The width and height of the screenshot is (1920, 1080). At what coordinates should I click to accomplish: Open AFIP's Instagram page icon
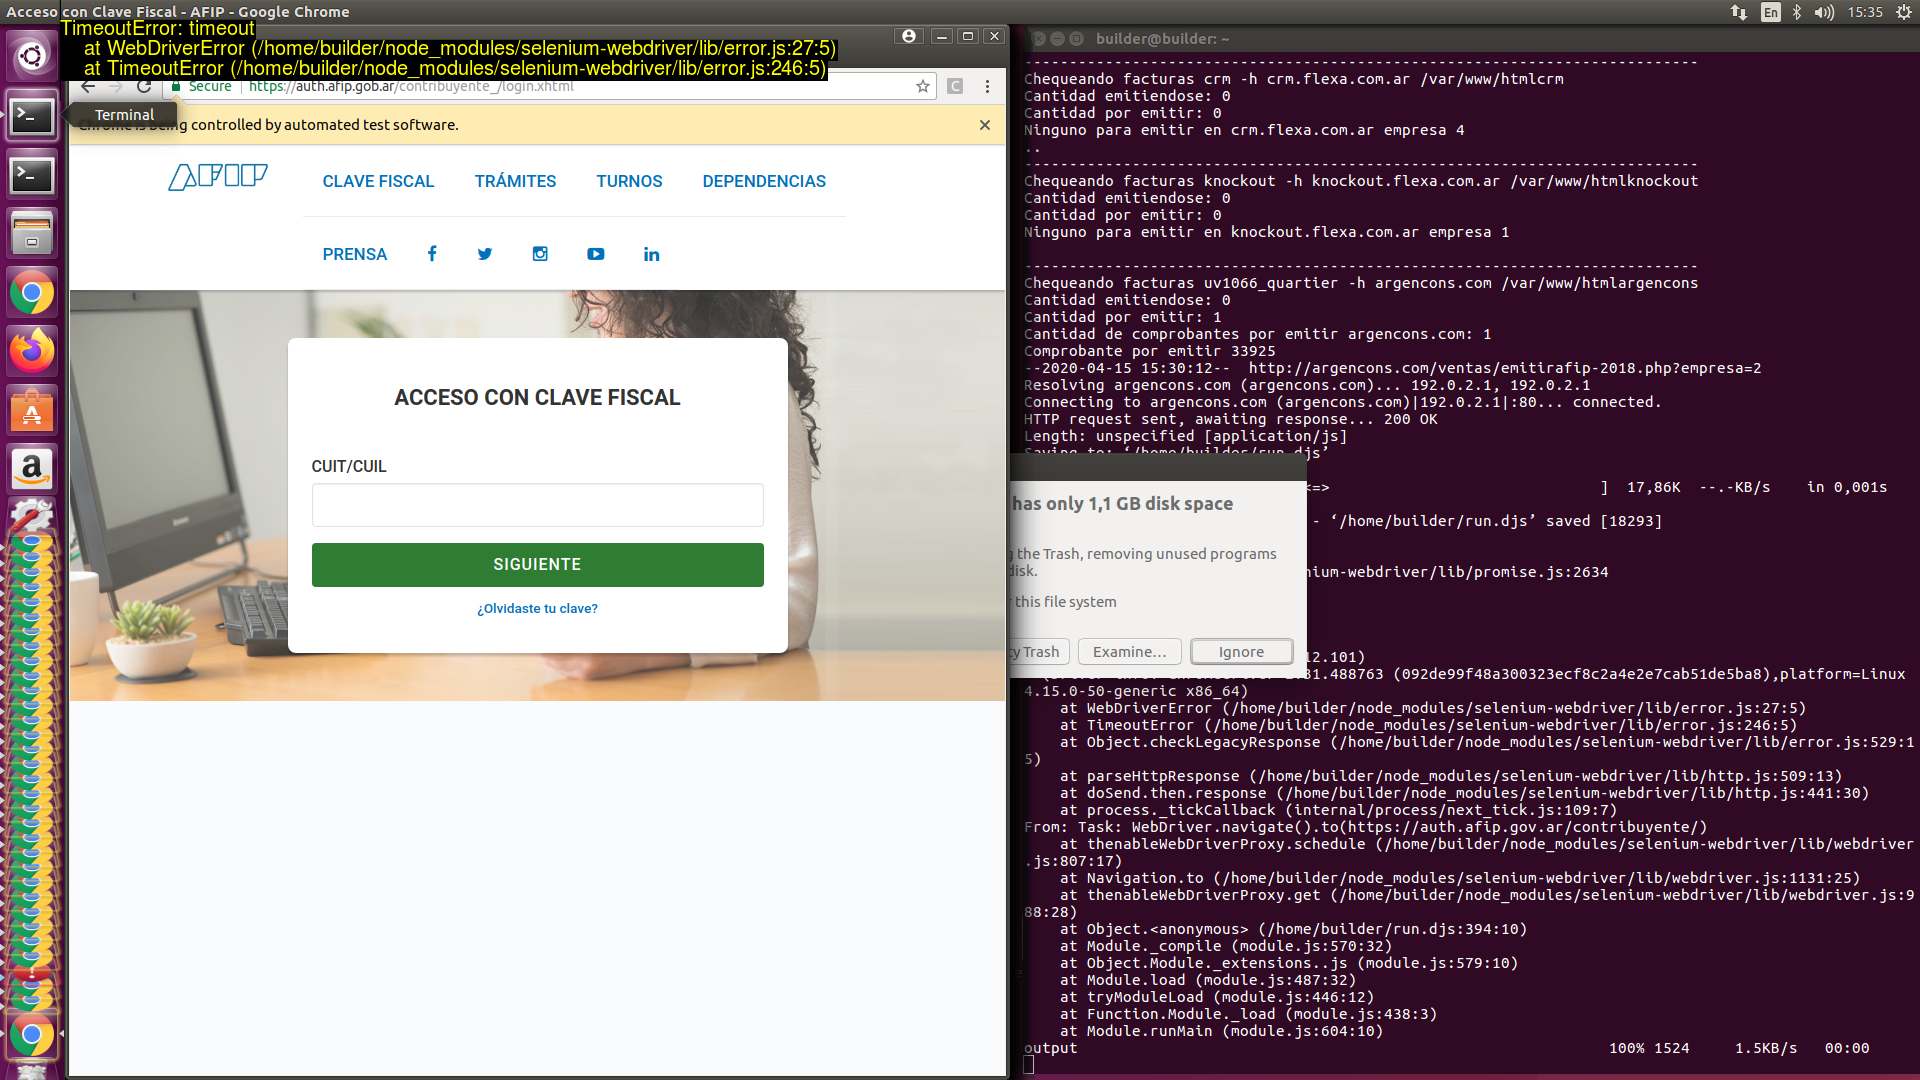tap(540, 254)
